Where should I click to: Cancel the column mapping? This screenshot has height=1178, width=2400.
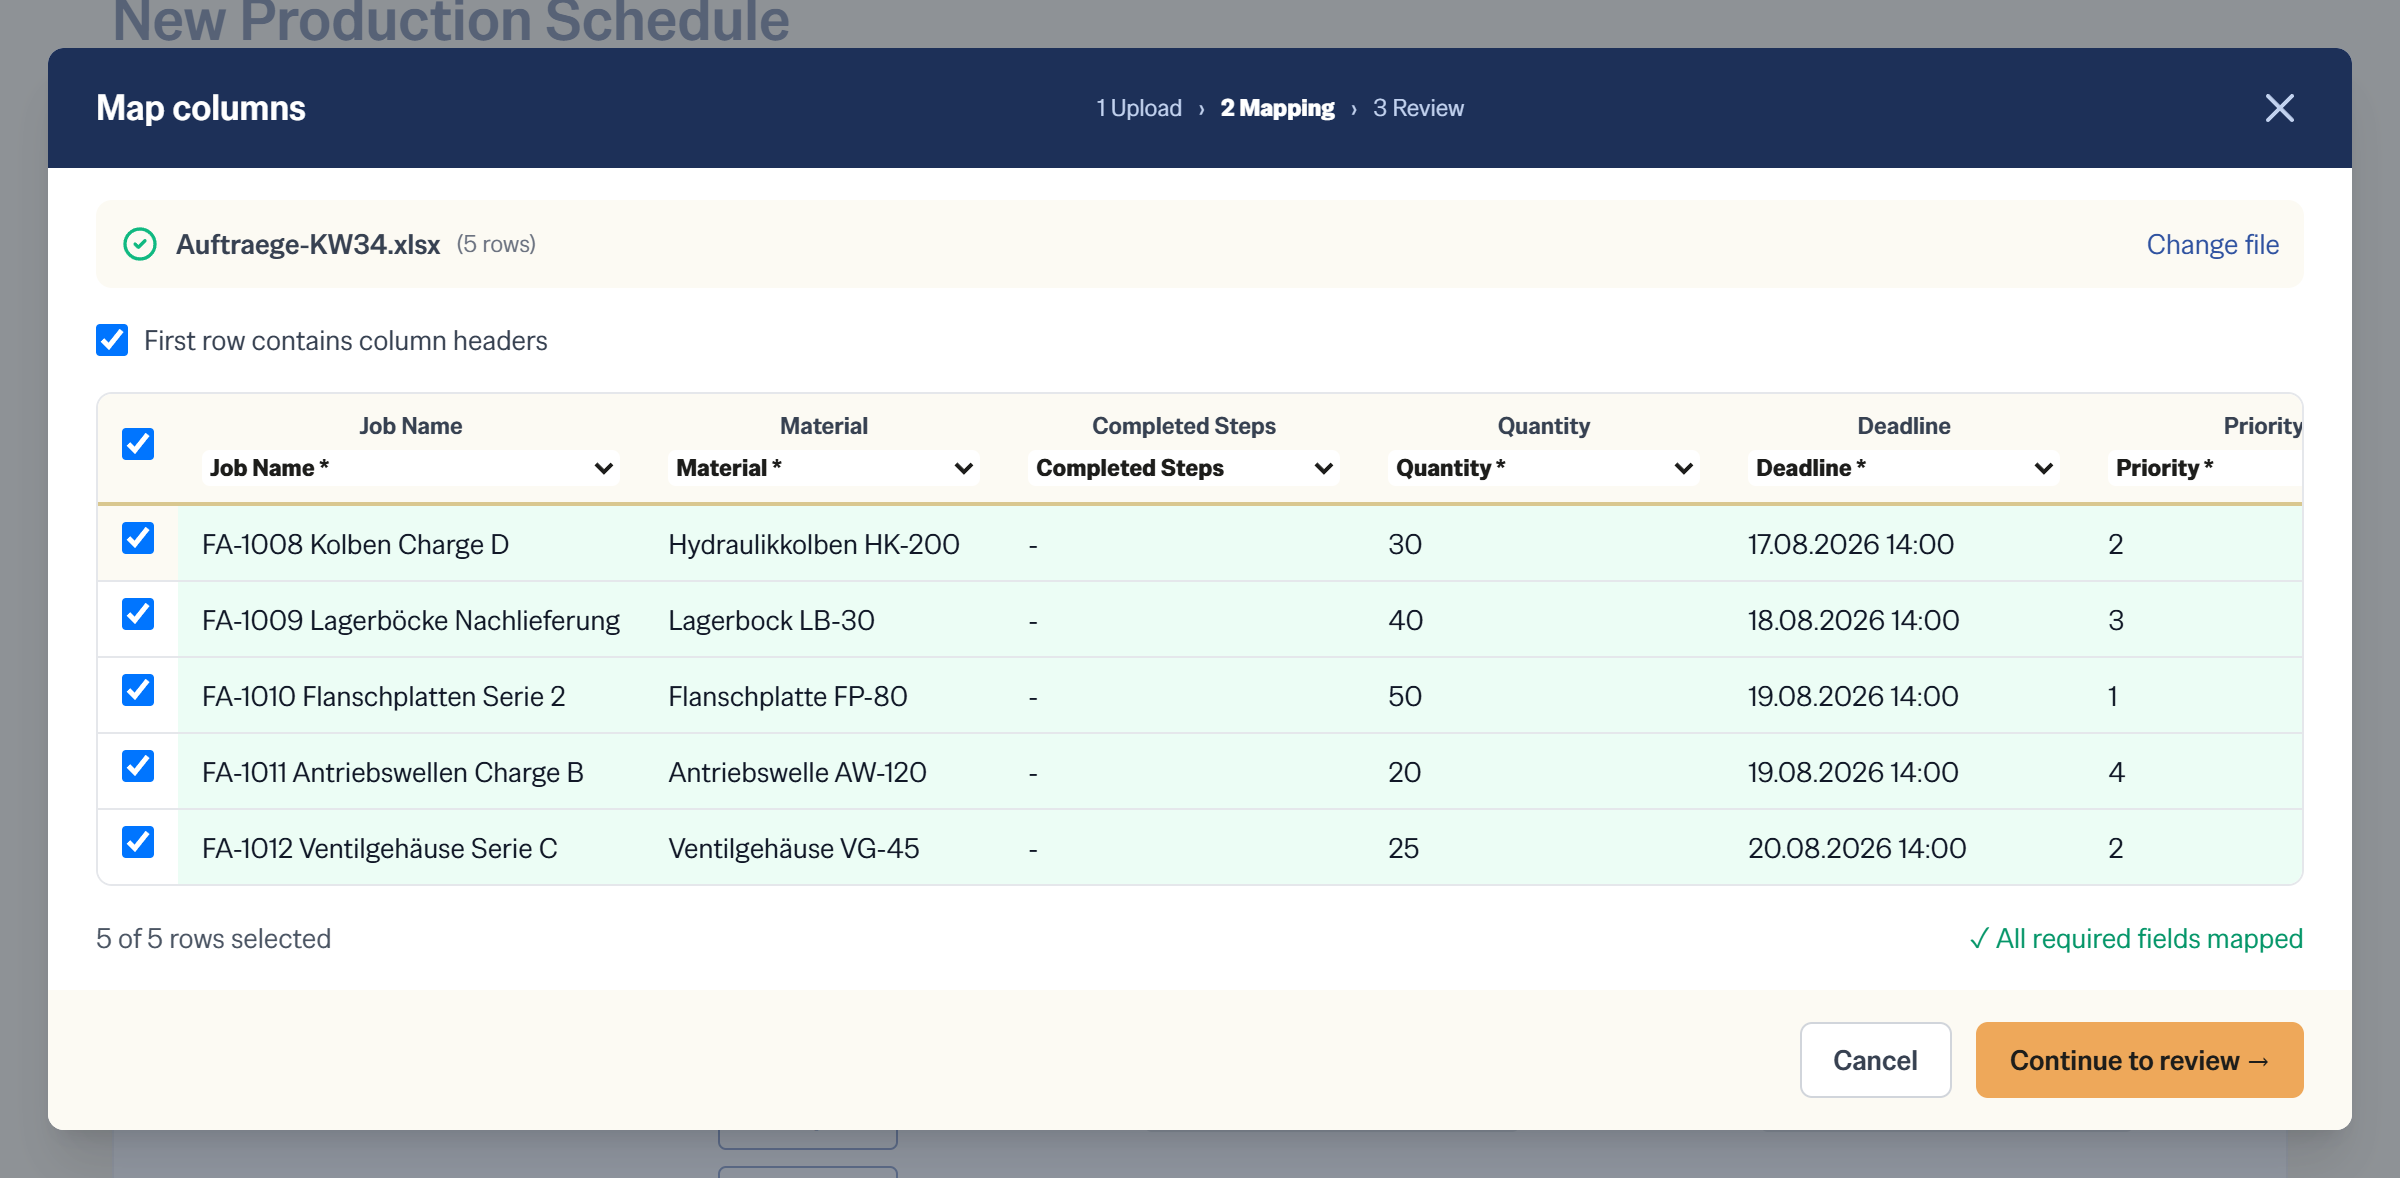[1875, 1060]
